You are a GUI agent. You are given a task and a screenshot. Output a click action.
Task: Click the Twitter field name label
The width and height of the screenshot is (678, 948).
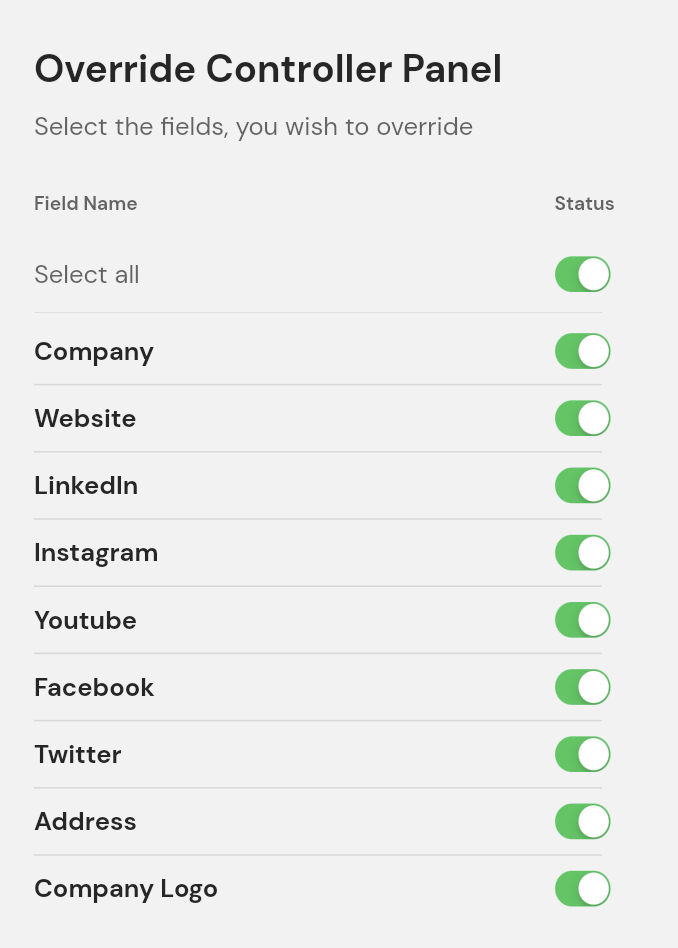click(78, 754)
